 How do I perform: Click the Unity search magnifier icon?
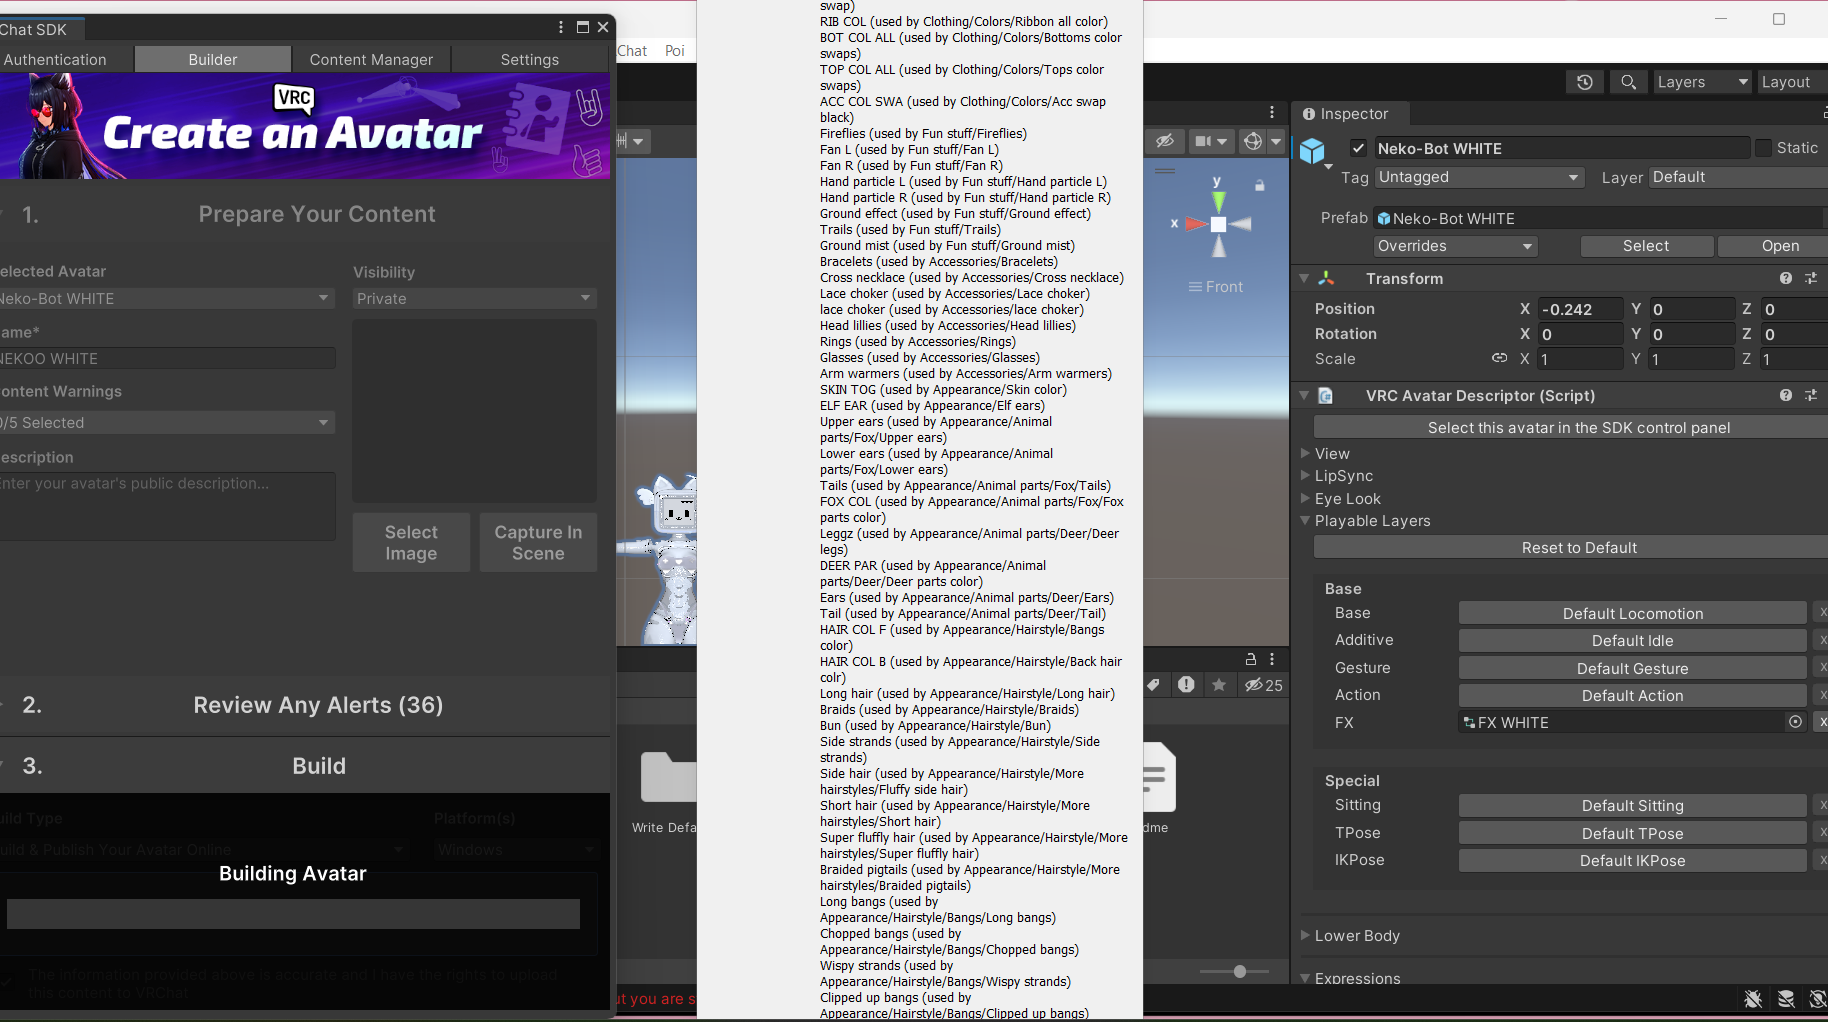tap(1629, 82)
